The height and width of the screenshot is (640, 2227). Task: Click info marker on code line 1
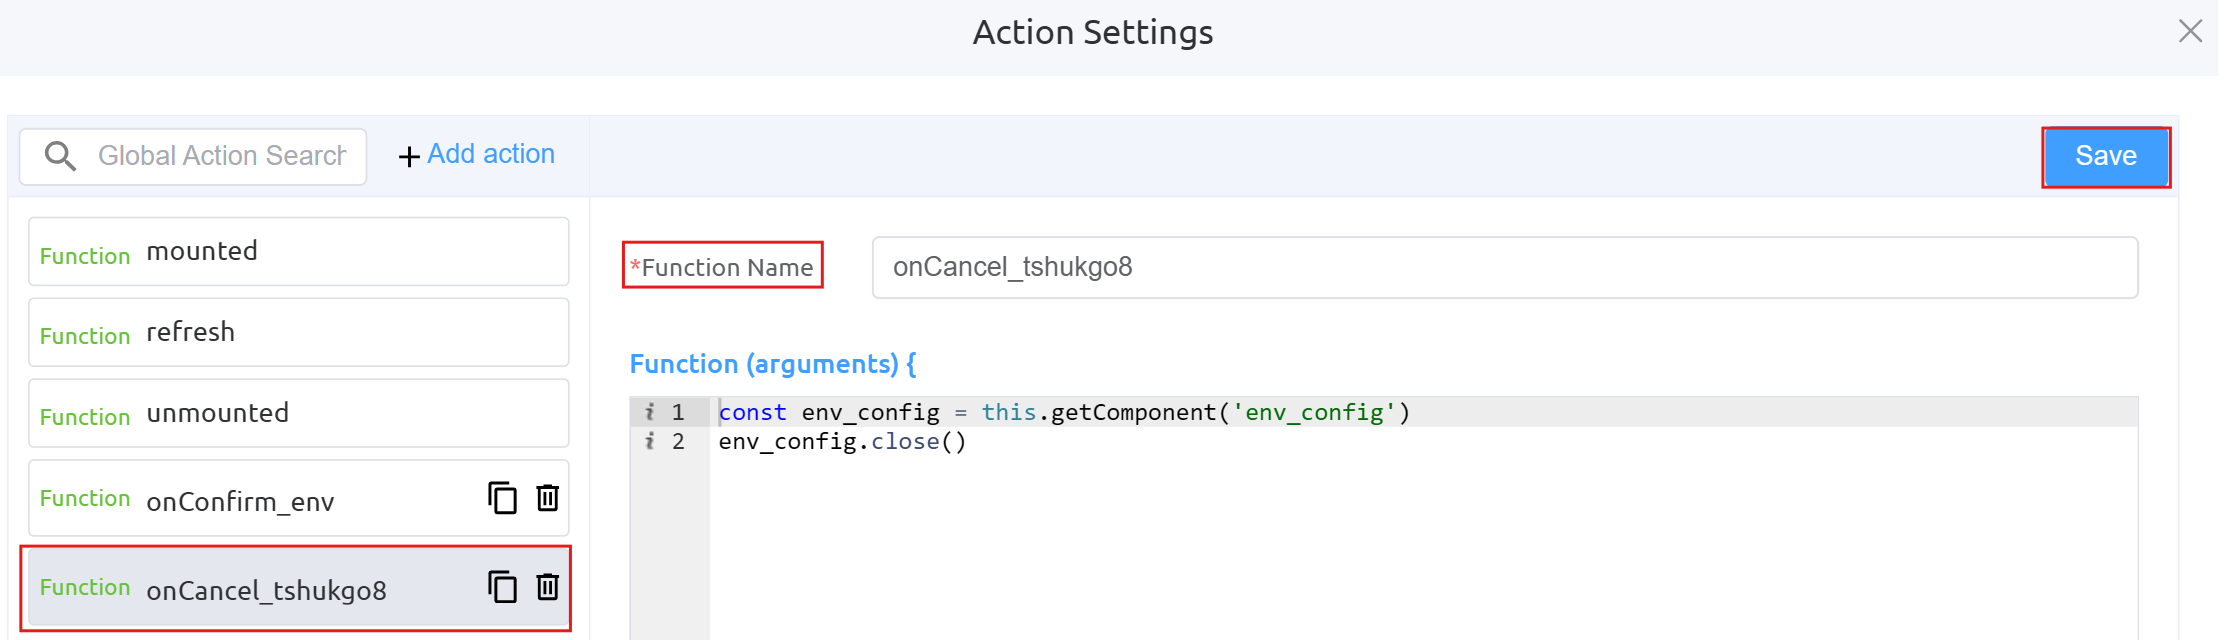[650, 412]
